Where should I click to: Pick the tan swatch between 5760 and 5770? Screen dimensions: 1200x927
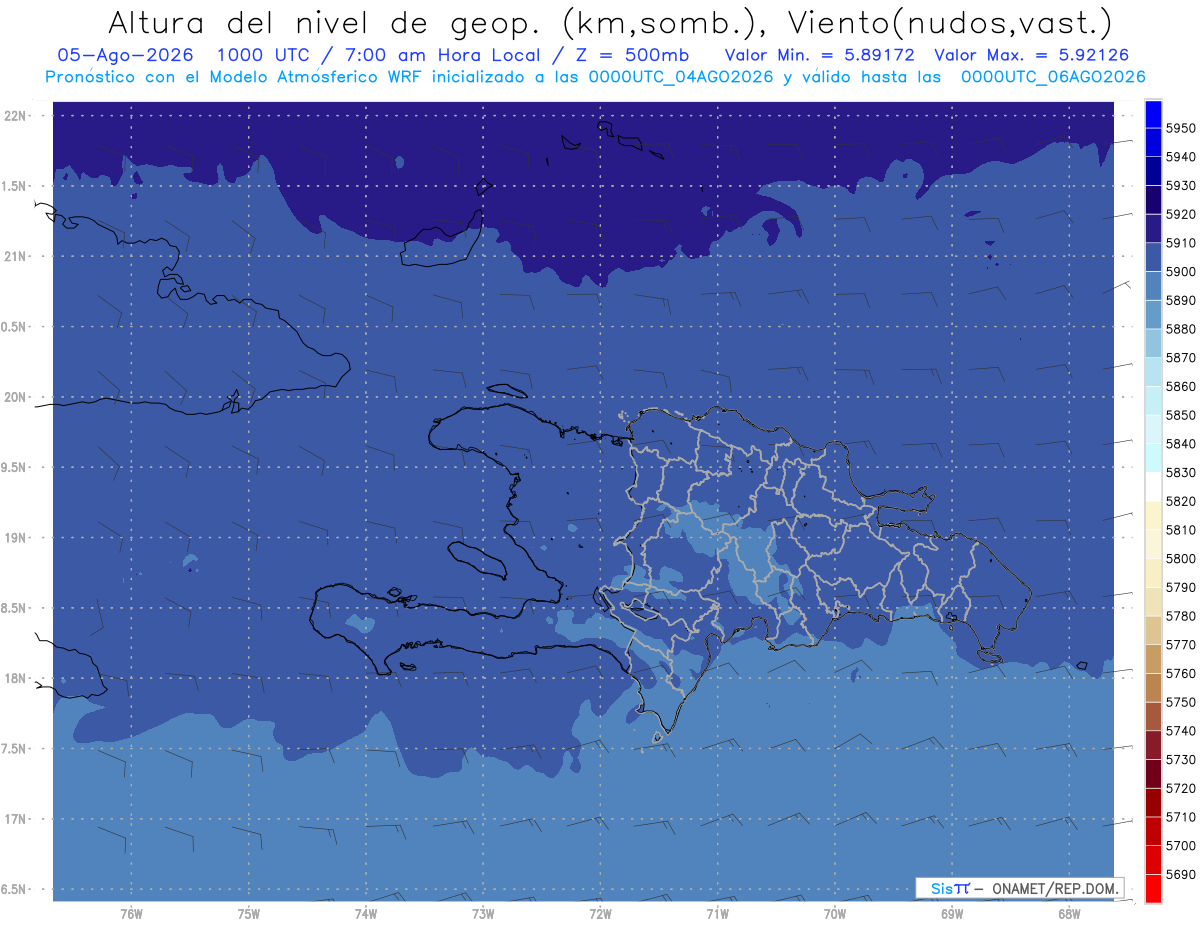tap(1153, 659)
